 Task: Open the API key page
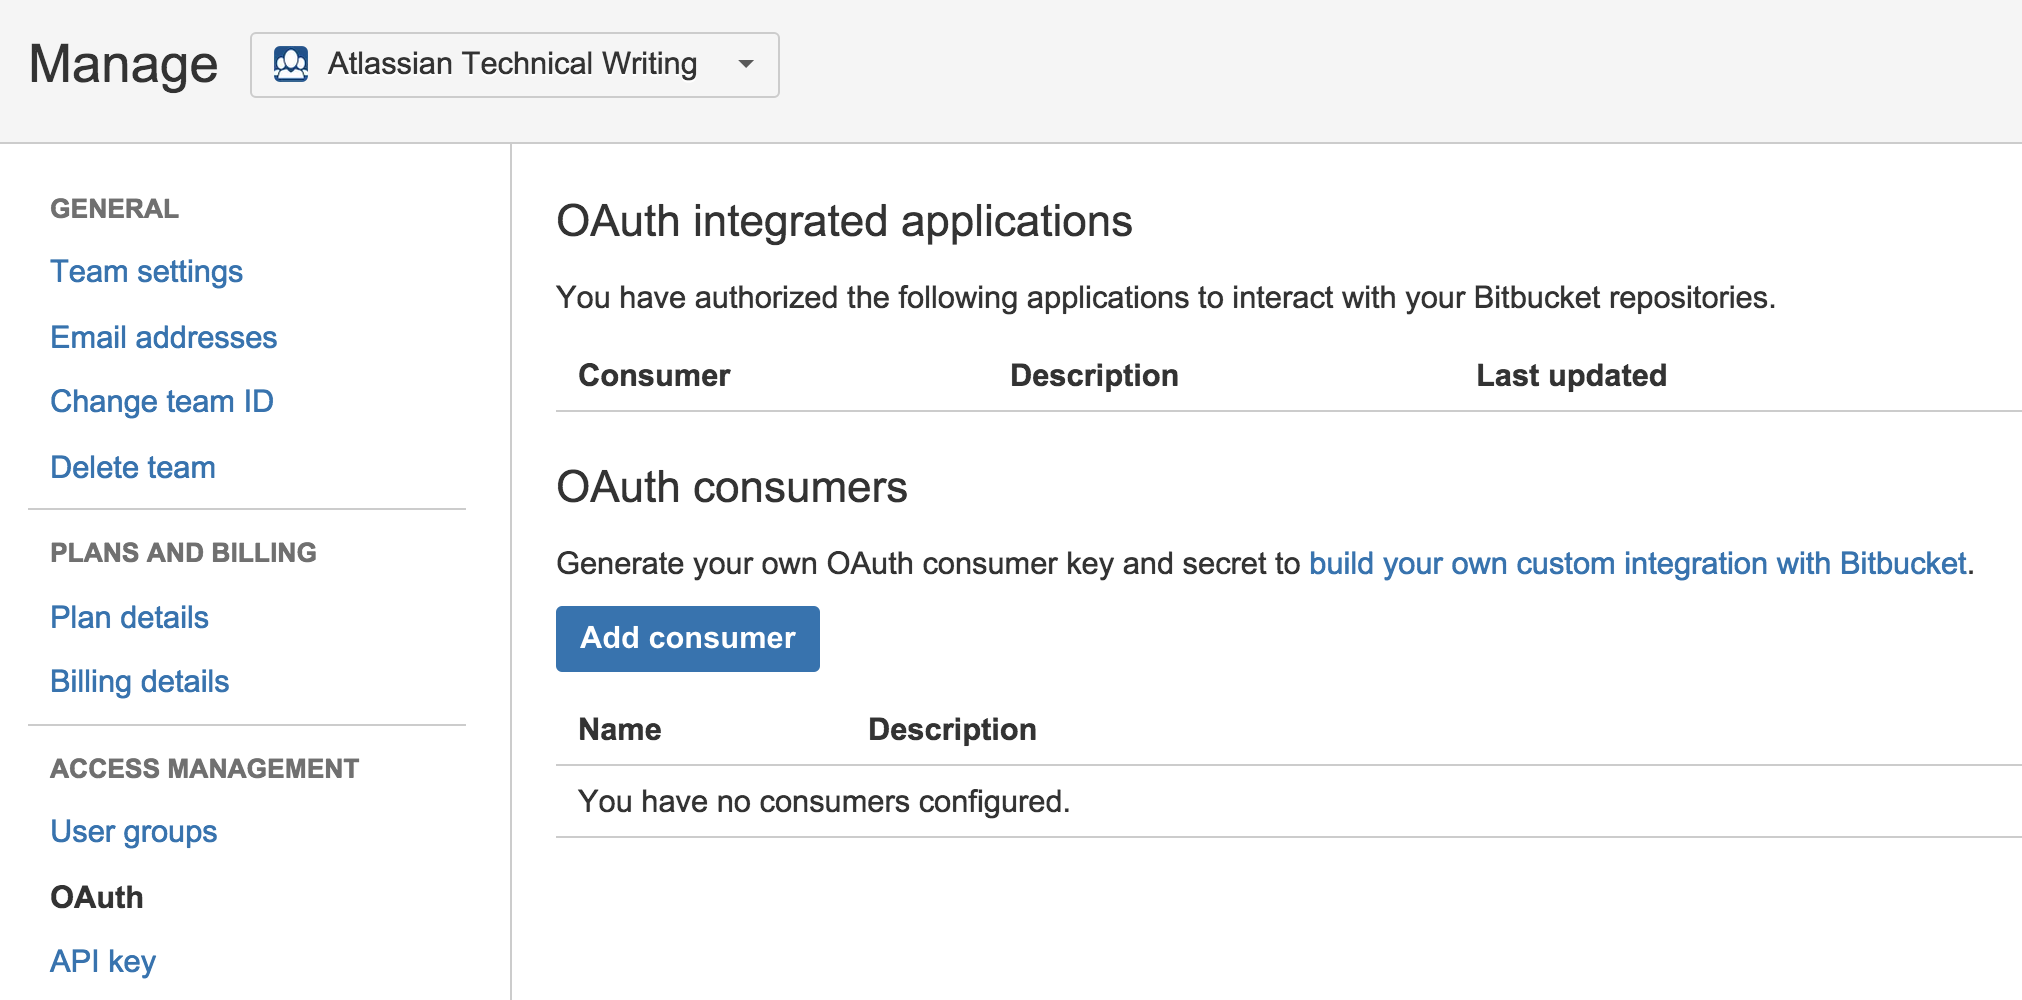pos(103,961)
